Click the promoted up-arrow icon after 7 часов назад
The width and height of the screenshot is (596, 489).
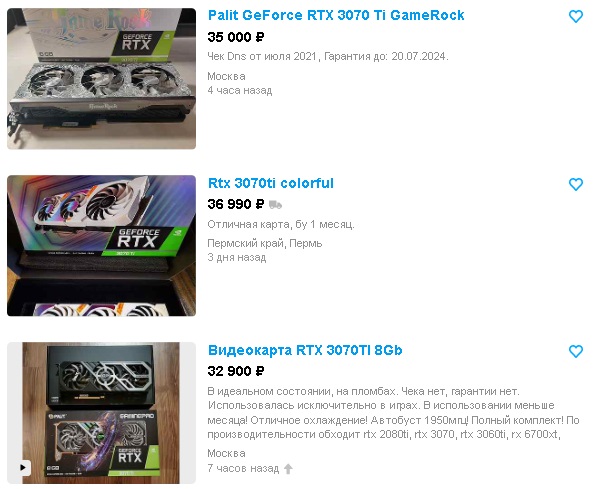point(288,468)
